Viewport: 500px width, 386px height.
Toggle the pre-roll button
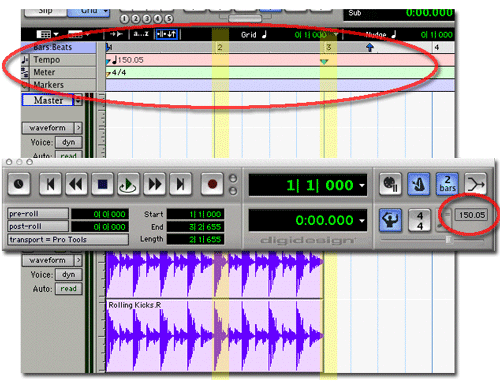point(38,214)
